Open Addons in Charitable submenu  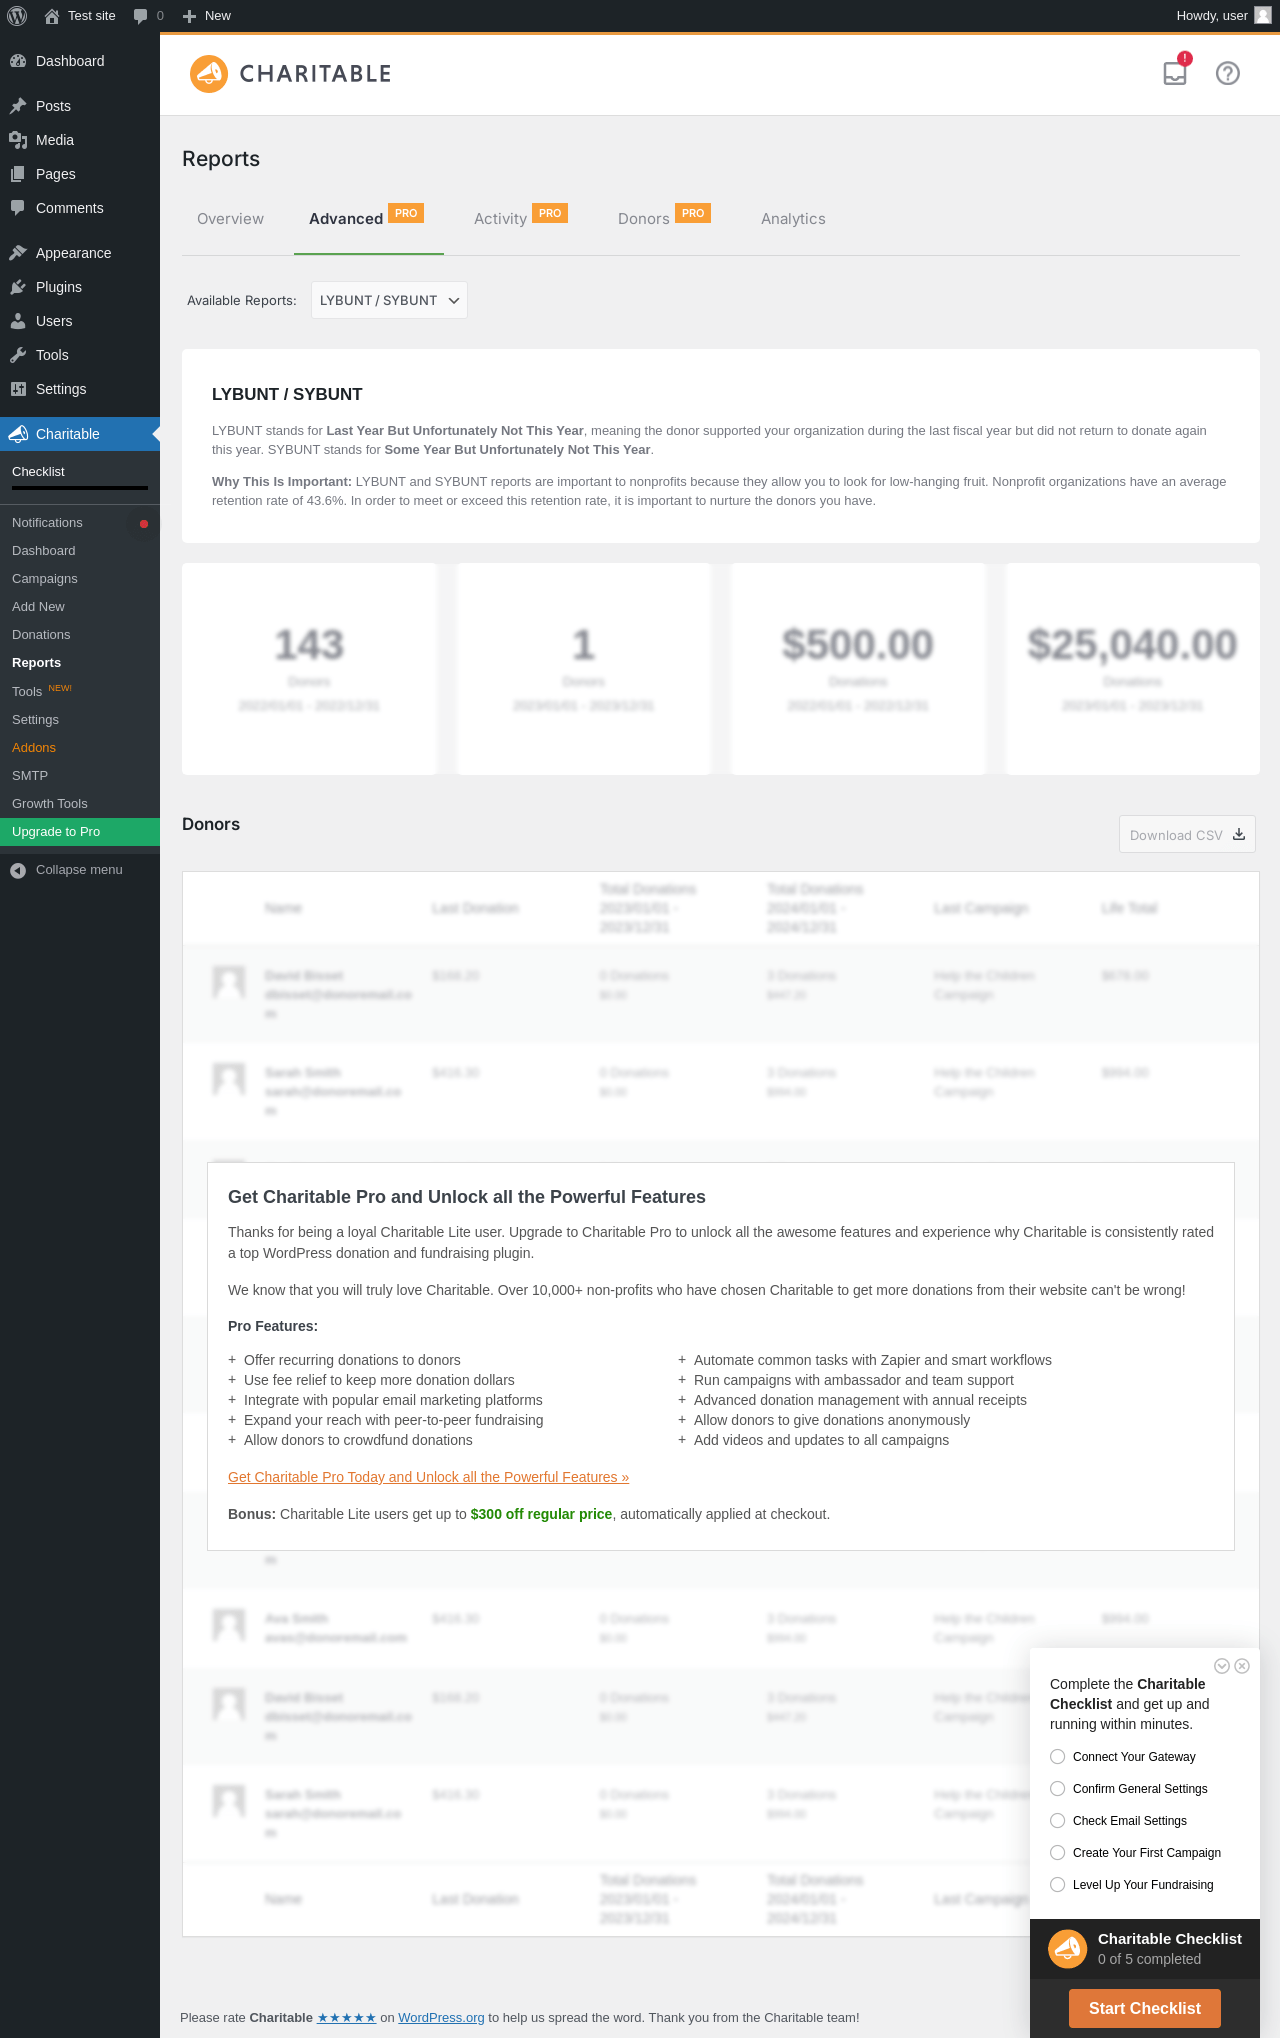tap(34, 748)
